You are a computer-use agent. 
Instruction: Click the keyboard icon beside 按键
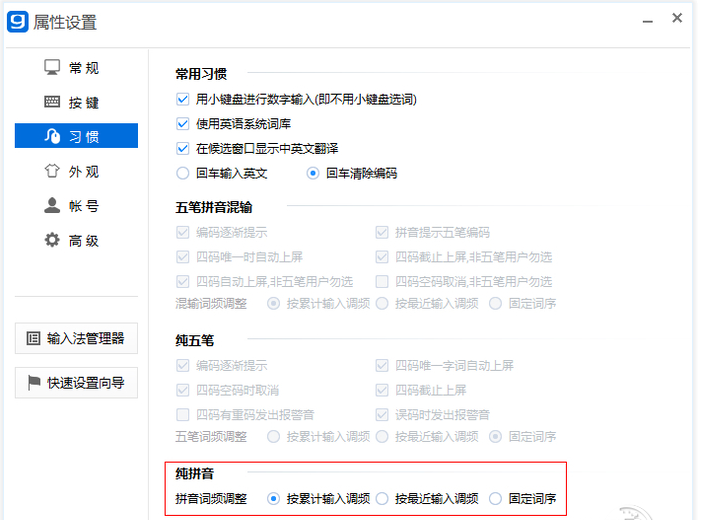click(52, 102)
